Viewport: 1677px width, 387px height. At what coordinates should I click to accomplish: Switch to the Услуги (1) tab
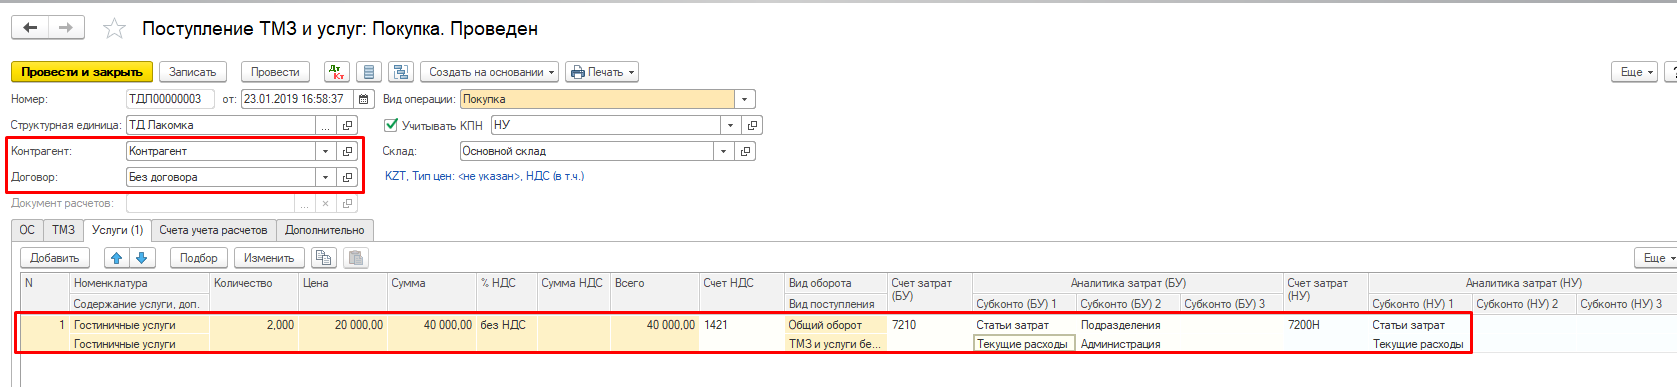click(x=118, y=230)
